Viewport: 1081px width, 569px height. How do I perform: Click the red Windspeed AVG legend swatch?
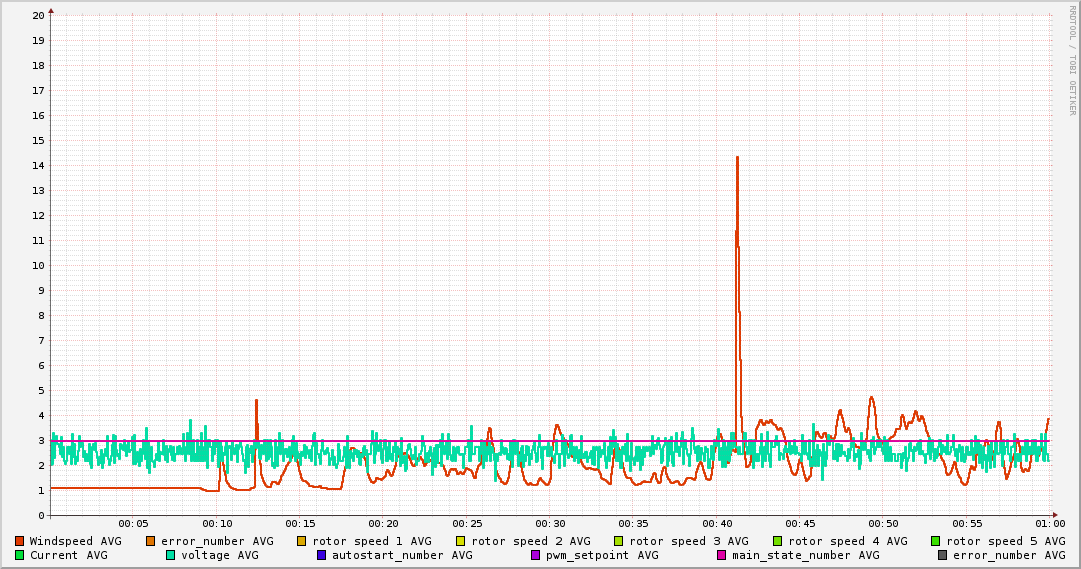click(x=19, y=541)
